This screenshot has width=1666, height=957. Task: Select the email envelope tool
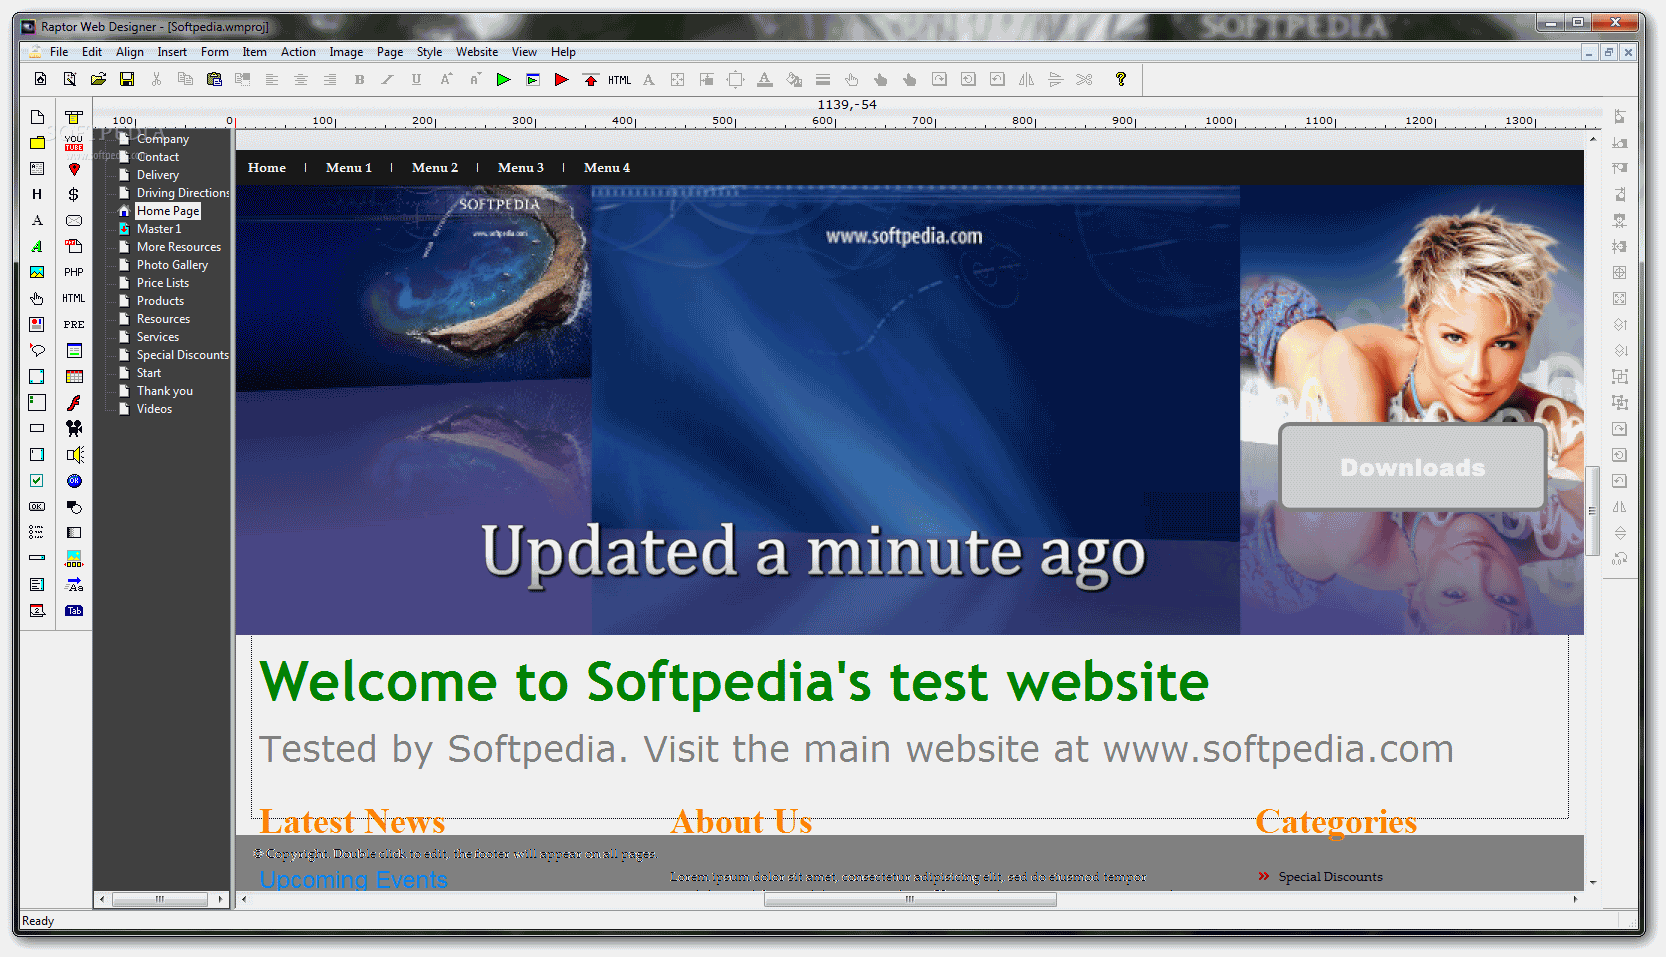click(x=74, y=220)
